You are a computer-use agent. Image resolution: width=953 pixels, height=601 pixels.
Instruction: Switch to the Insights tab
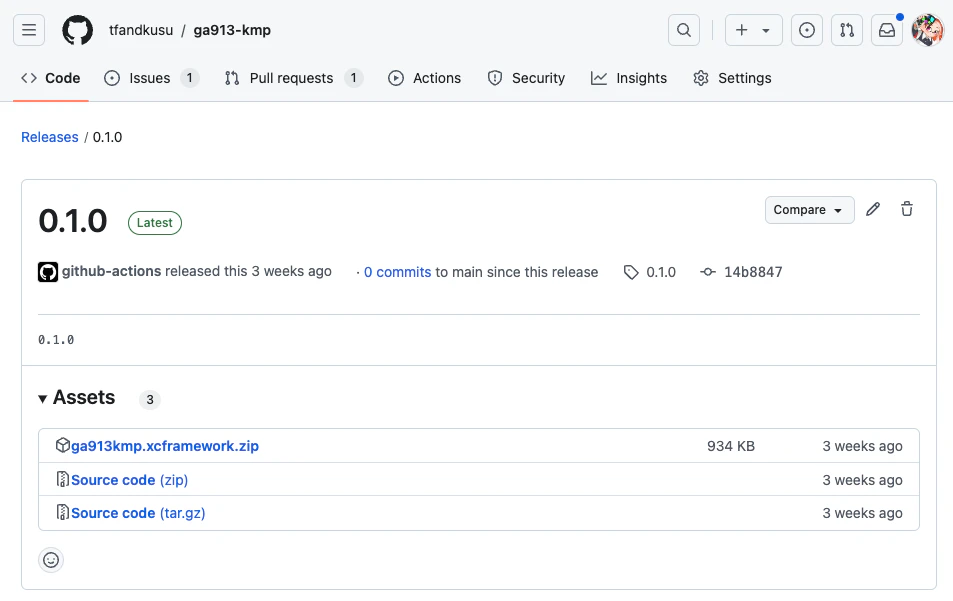629,78
